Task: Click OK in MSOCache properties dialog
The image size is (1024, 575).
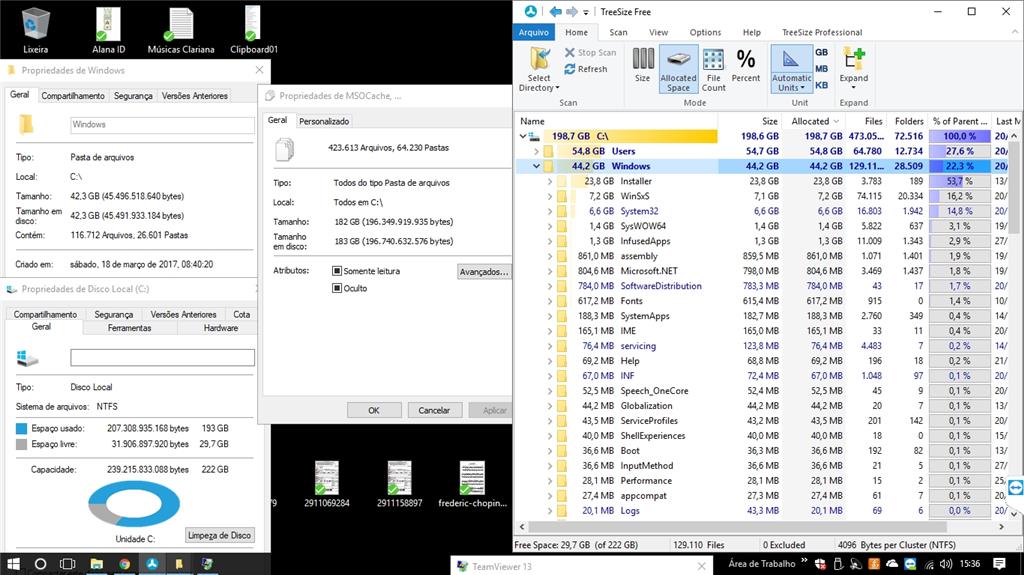Action: (374, 410)
